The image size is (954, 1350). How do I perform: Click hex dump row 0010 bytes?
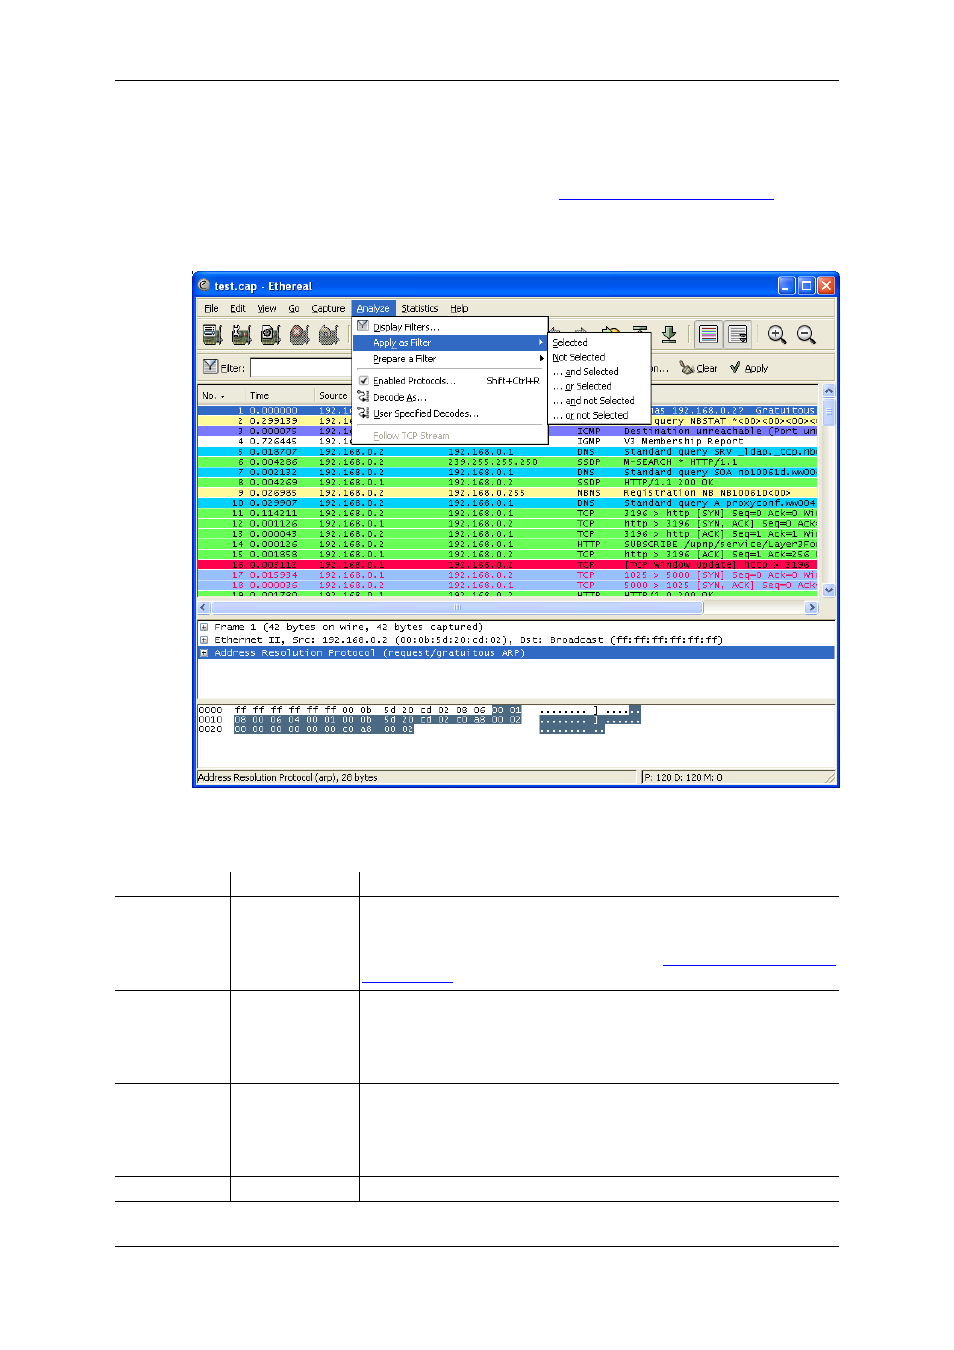(378, 720)
